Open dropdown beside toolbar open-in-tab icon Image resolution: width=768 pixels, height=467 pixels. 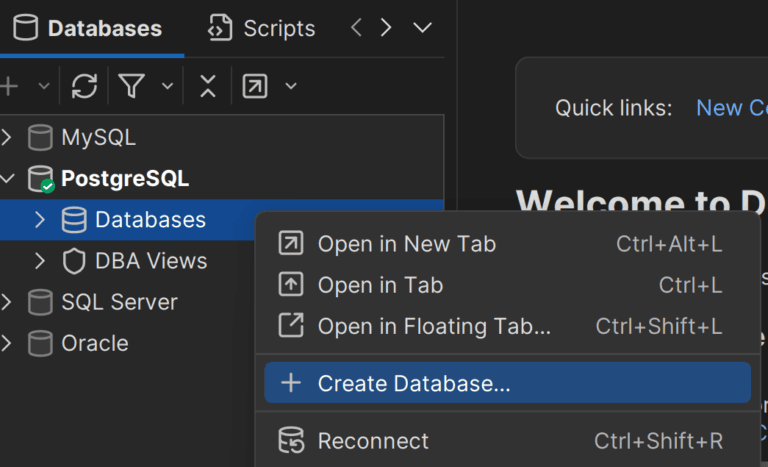[x=291, y=86]
